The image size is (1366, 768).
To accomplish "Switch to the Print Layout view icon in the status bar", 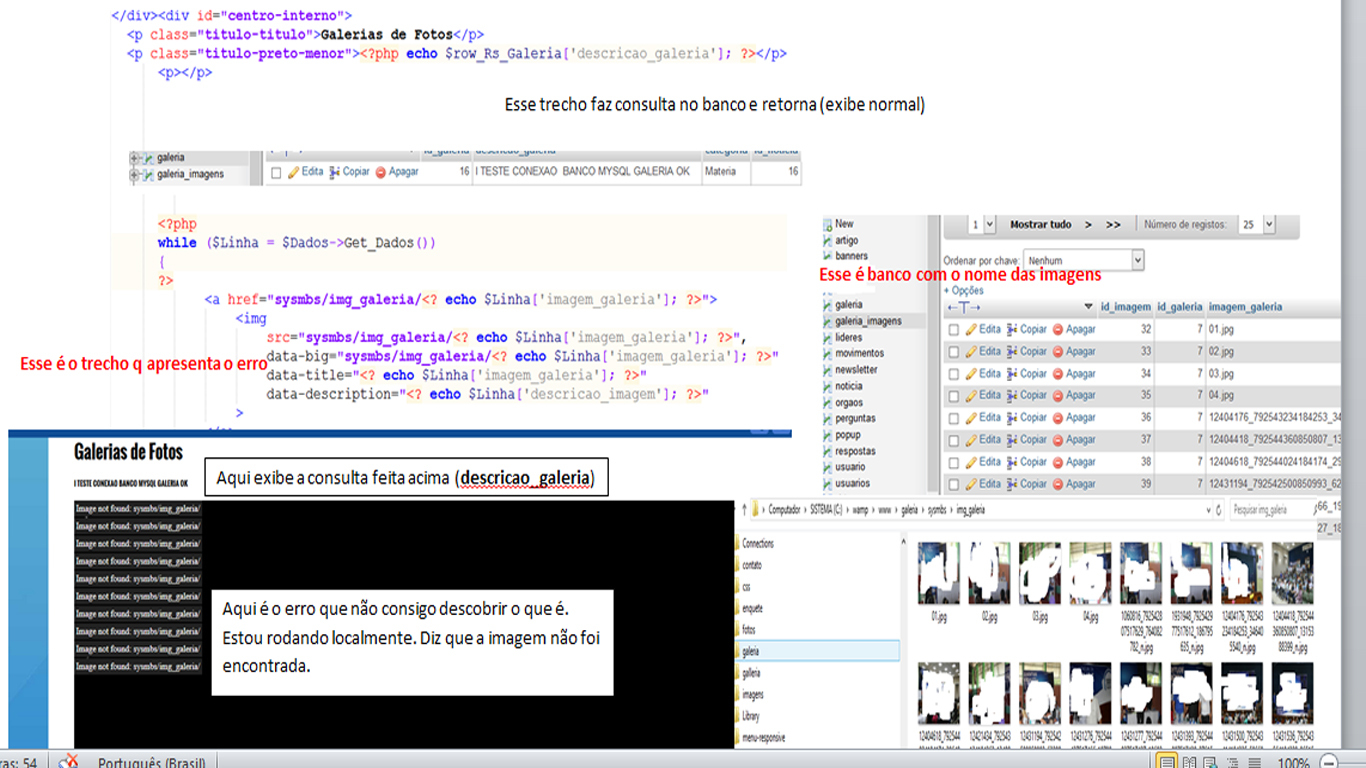I will 1166,761.
